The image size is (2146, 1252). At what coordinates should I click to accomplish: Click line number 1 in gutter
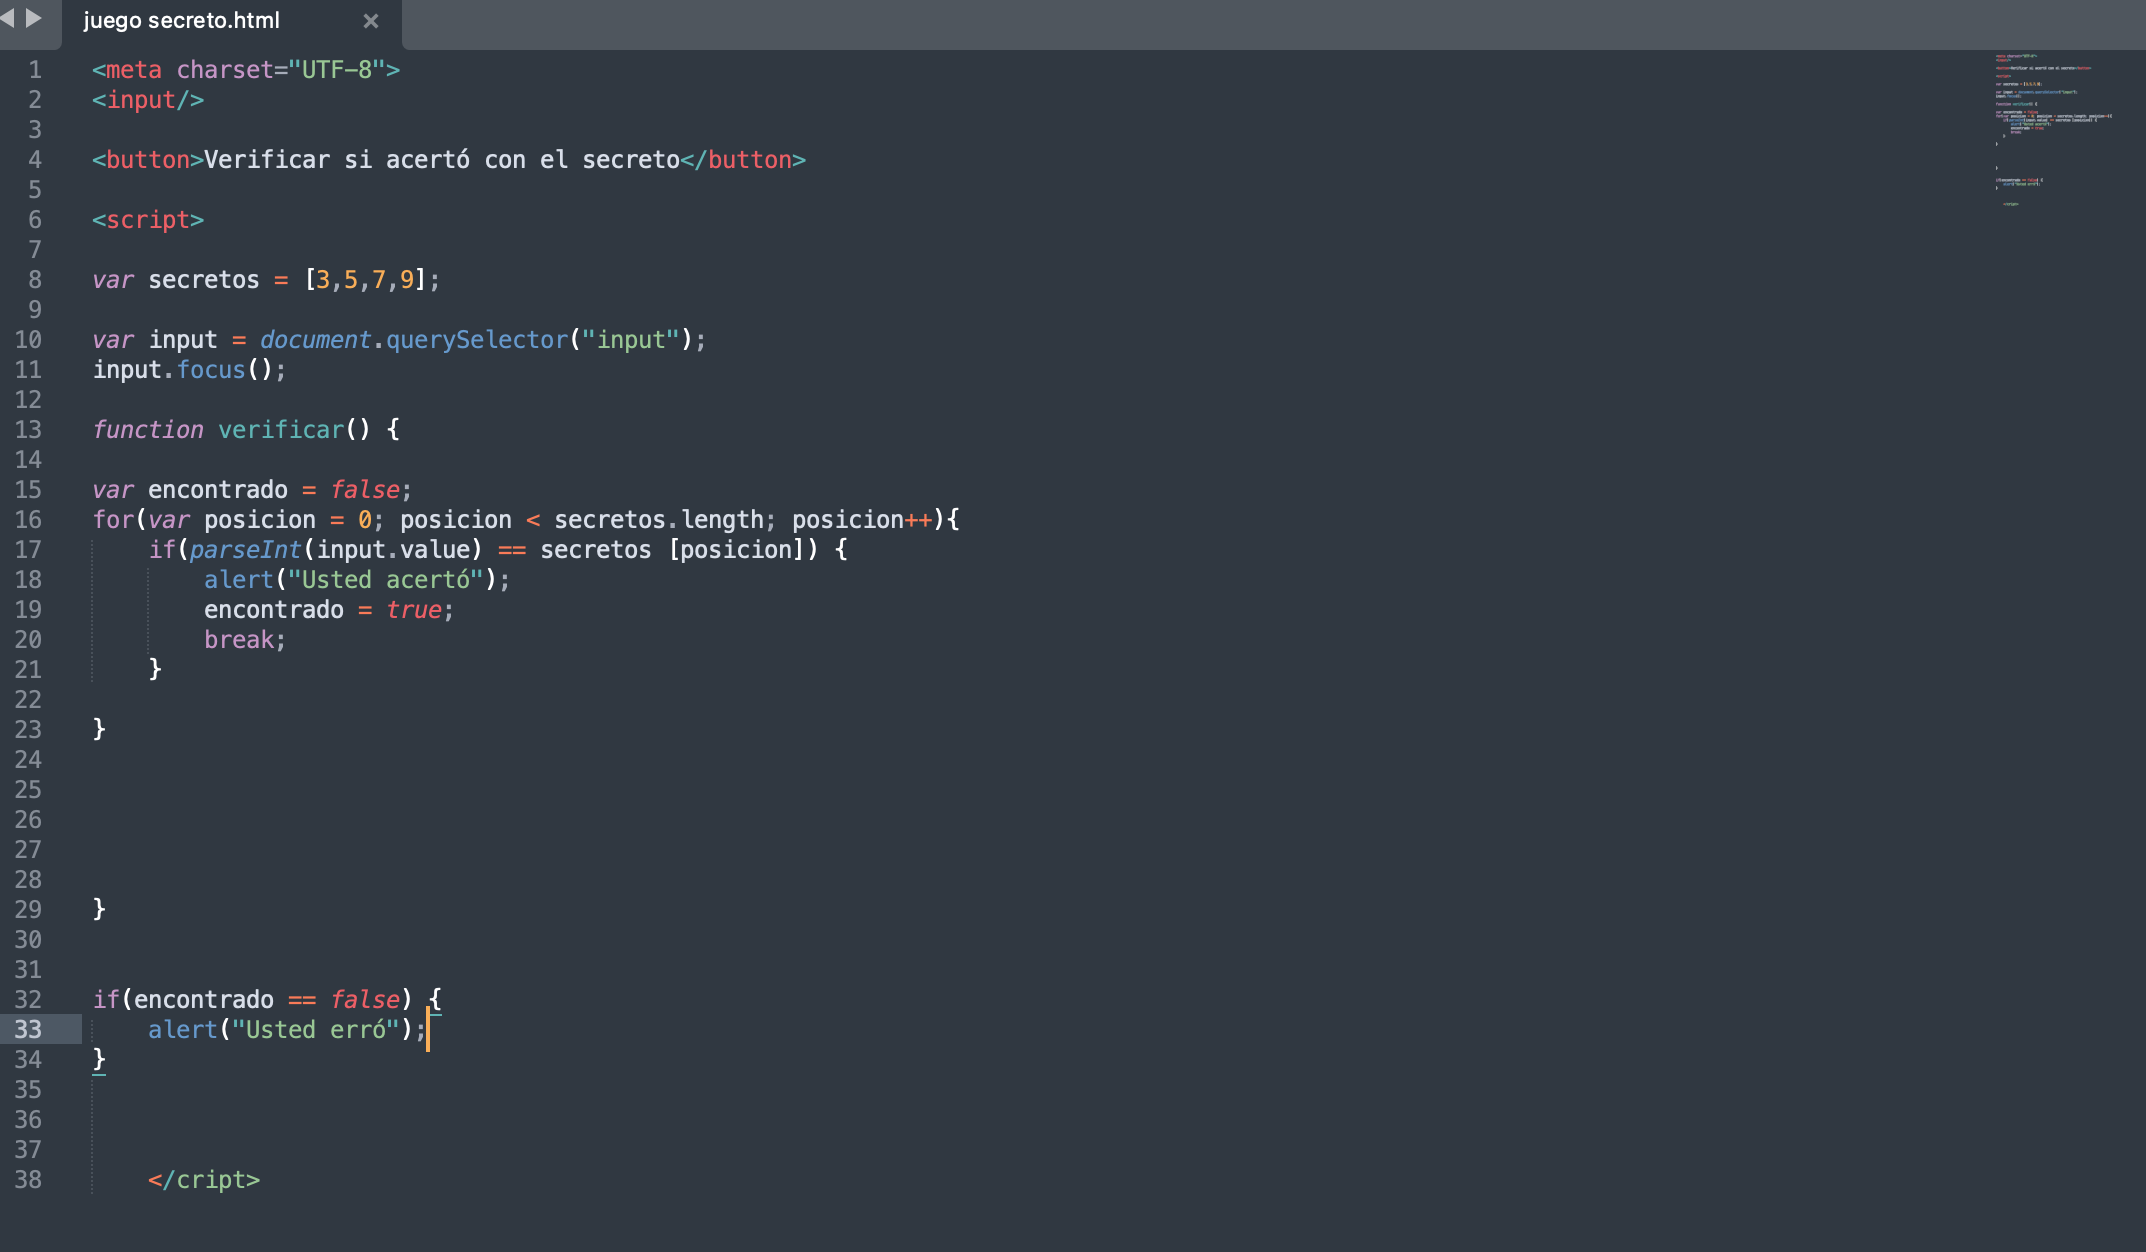[x=35, y=70]
